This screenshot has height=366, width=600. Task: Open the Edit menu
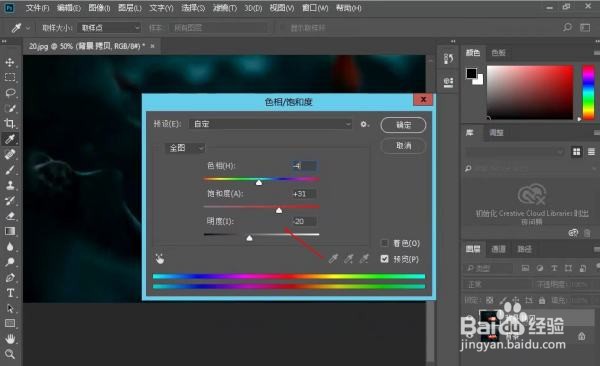(69, 8)
